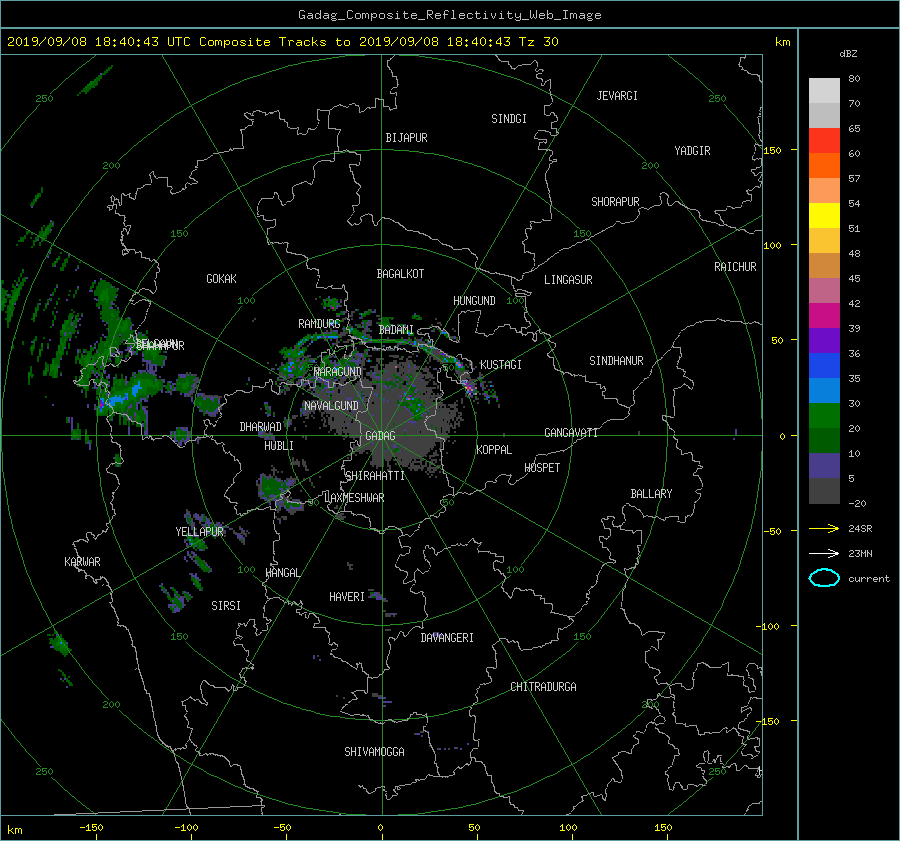Click the RAMDURG city label

319,324
